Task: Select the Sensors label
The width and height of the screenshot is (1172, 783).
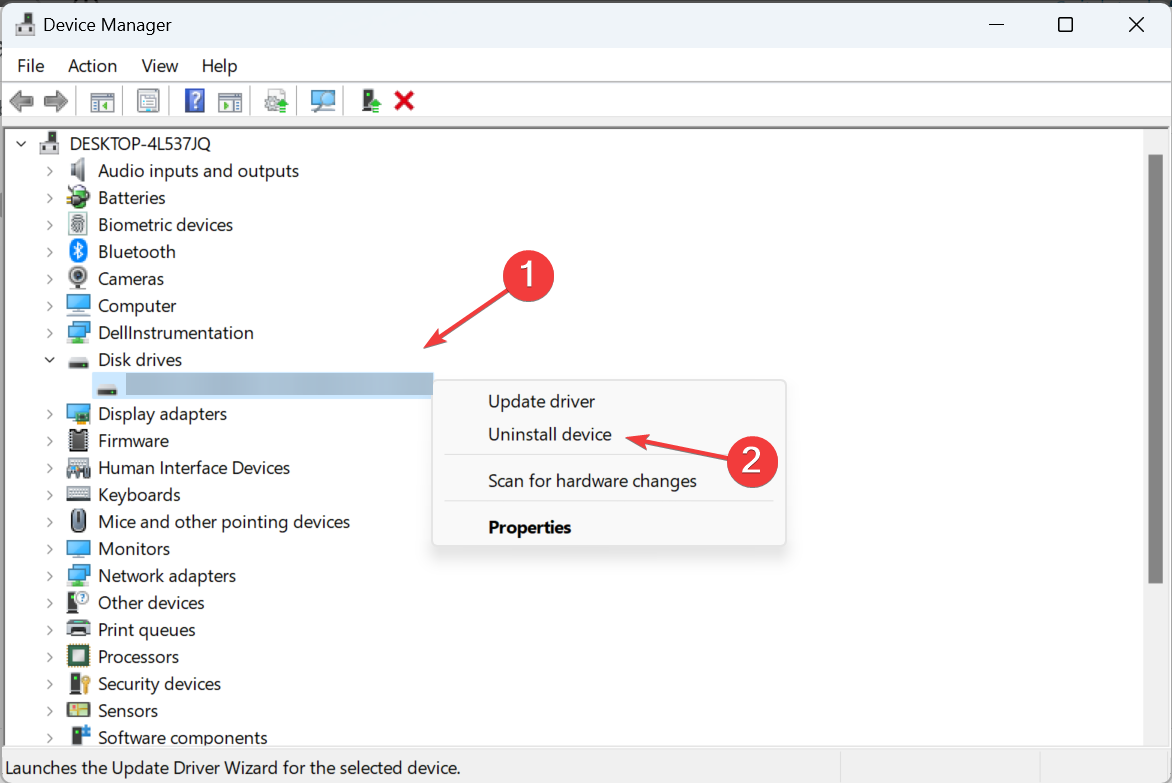Action: pyautogui.click(x=128, y=710)
